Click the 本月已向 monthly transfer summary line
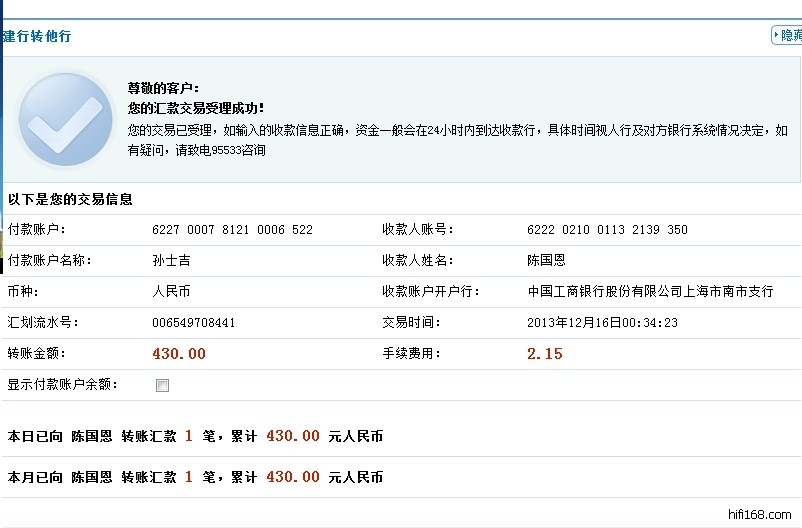This screenshot has width=802, height=528. point(195,477)
